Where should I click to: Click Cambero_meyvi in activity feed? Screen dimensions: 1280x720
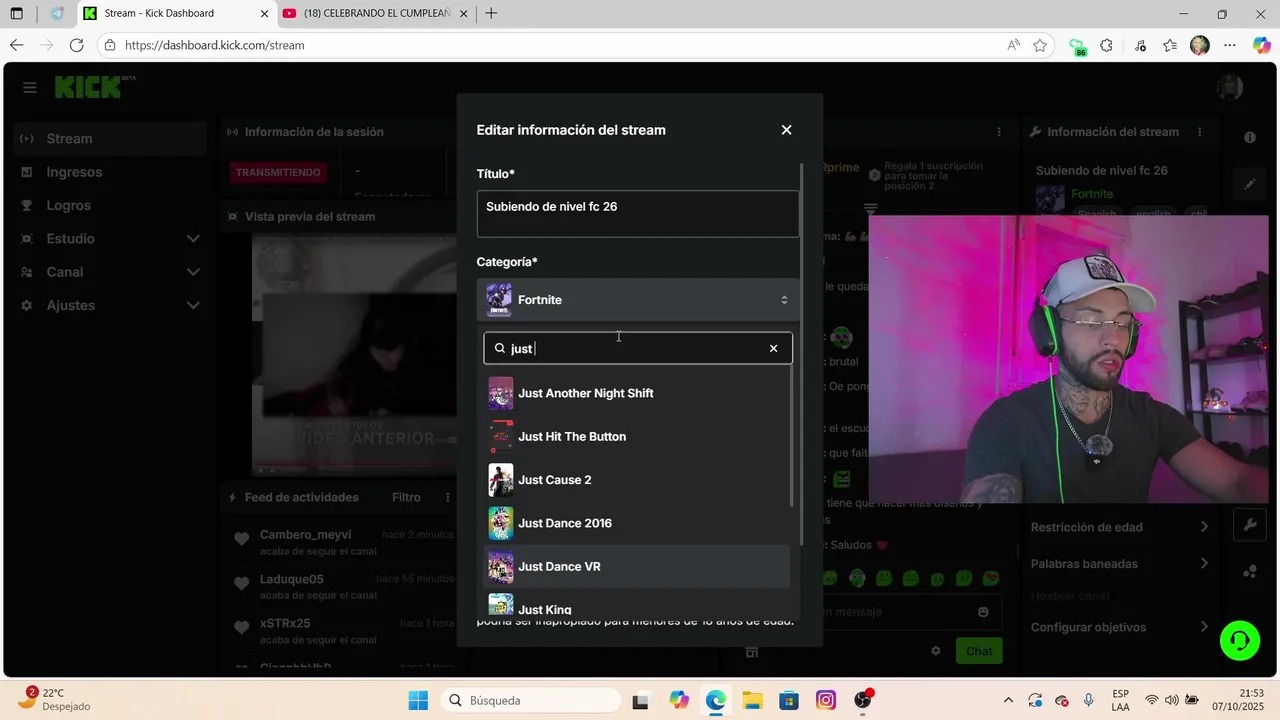[305, 535]
